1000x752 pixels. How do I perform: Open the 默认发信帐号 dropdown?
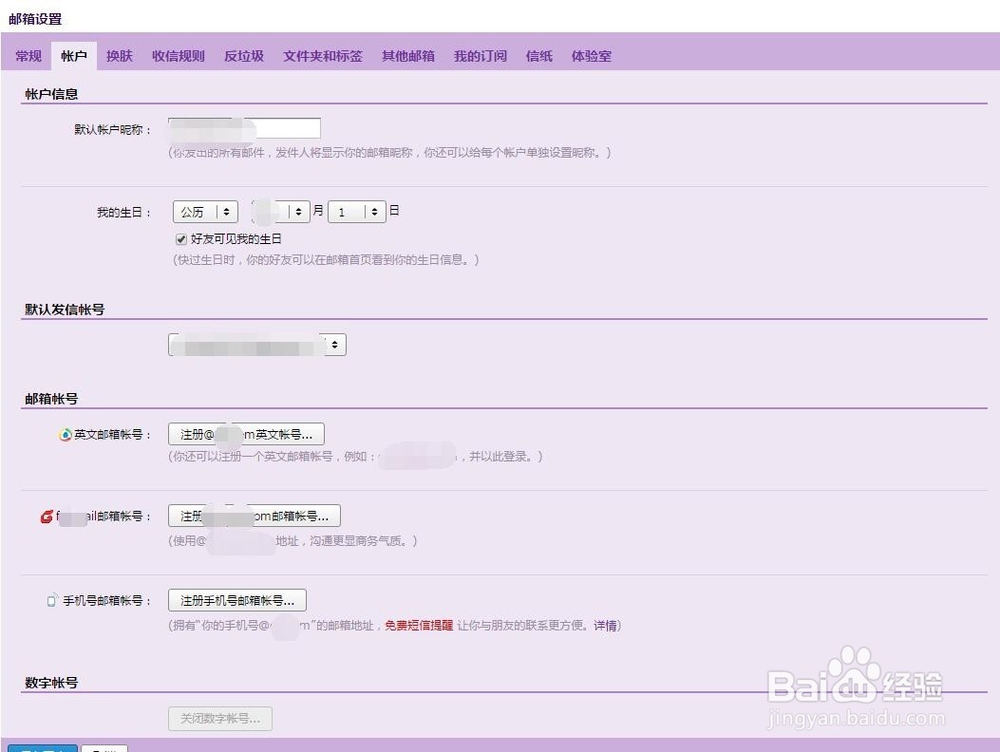click(257, 345)
